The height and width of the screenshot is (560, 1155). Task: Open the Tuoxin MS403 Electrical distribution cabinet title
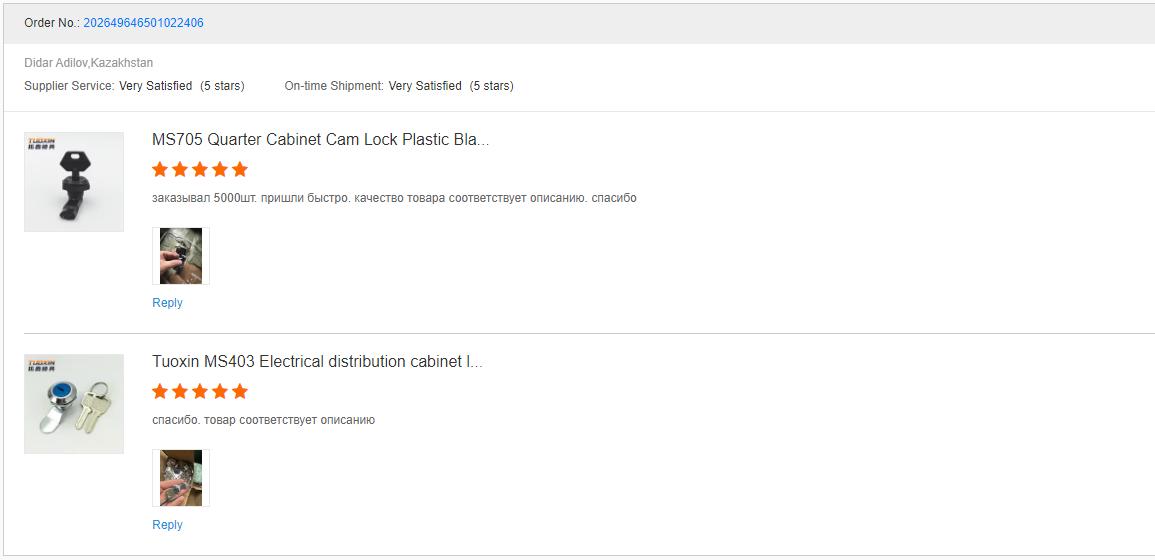click(317, 362)
